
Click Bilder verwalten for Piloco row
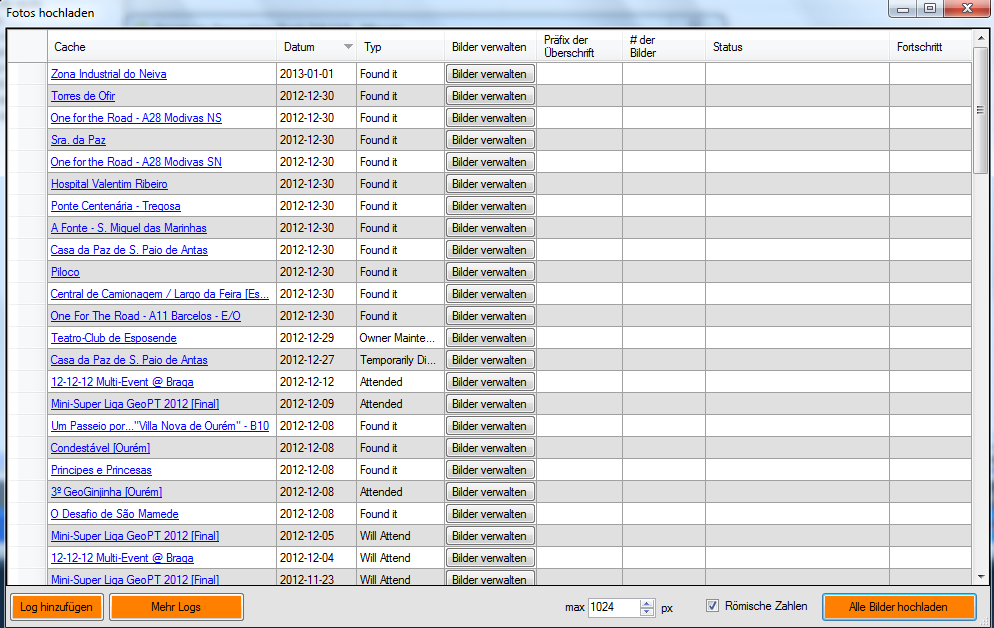coord(490,272)
